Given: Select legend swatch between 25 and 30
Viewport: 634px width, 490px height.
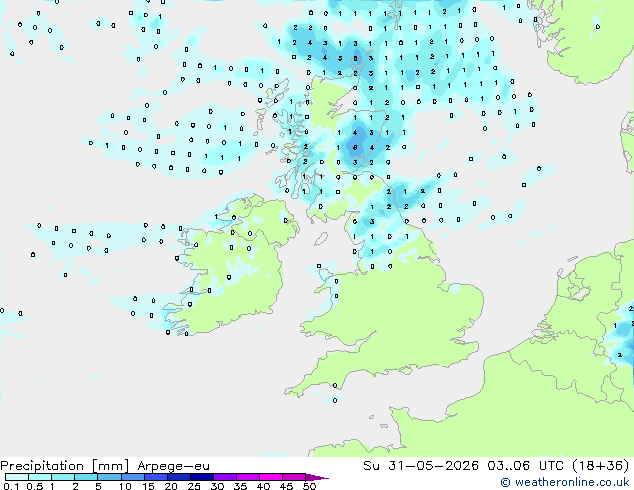Looking at the screenshot, I should click(x=202, y=477).
